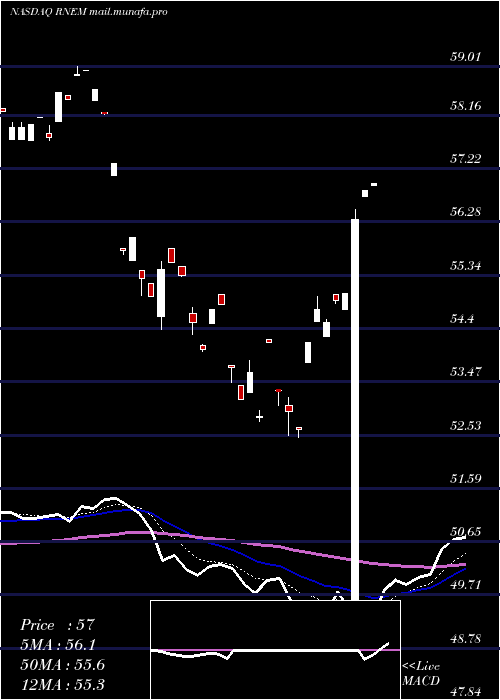Screen dimensions: 500x700
Task: Click the <<Live MACD label
Action: pos(421,673)
